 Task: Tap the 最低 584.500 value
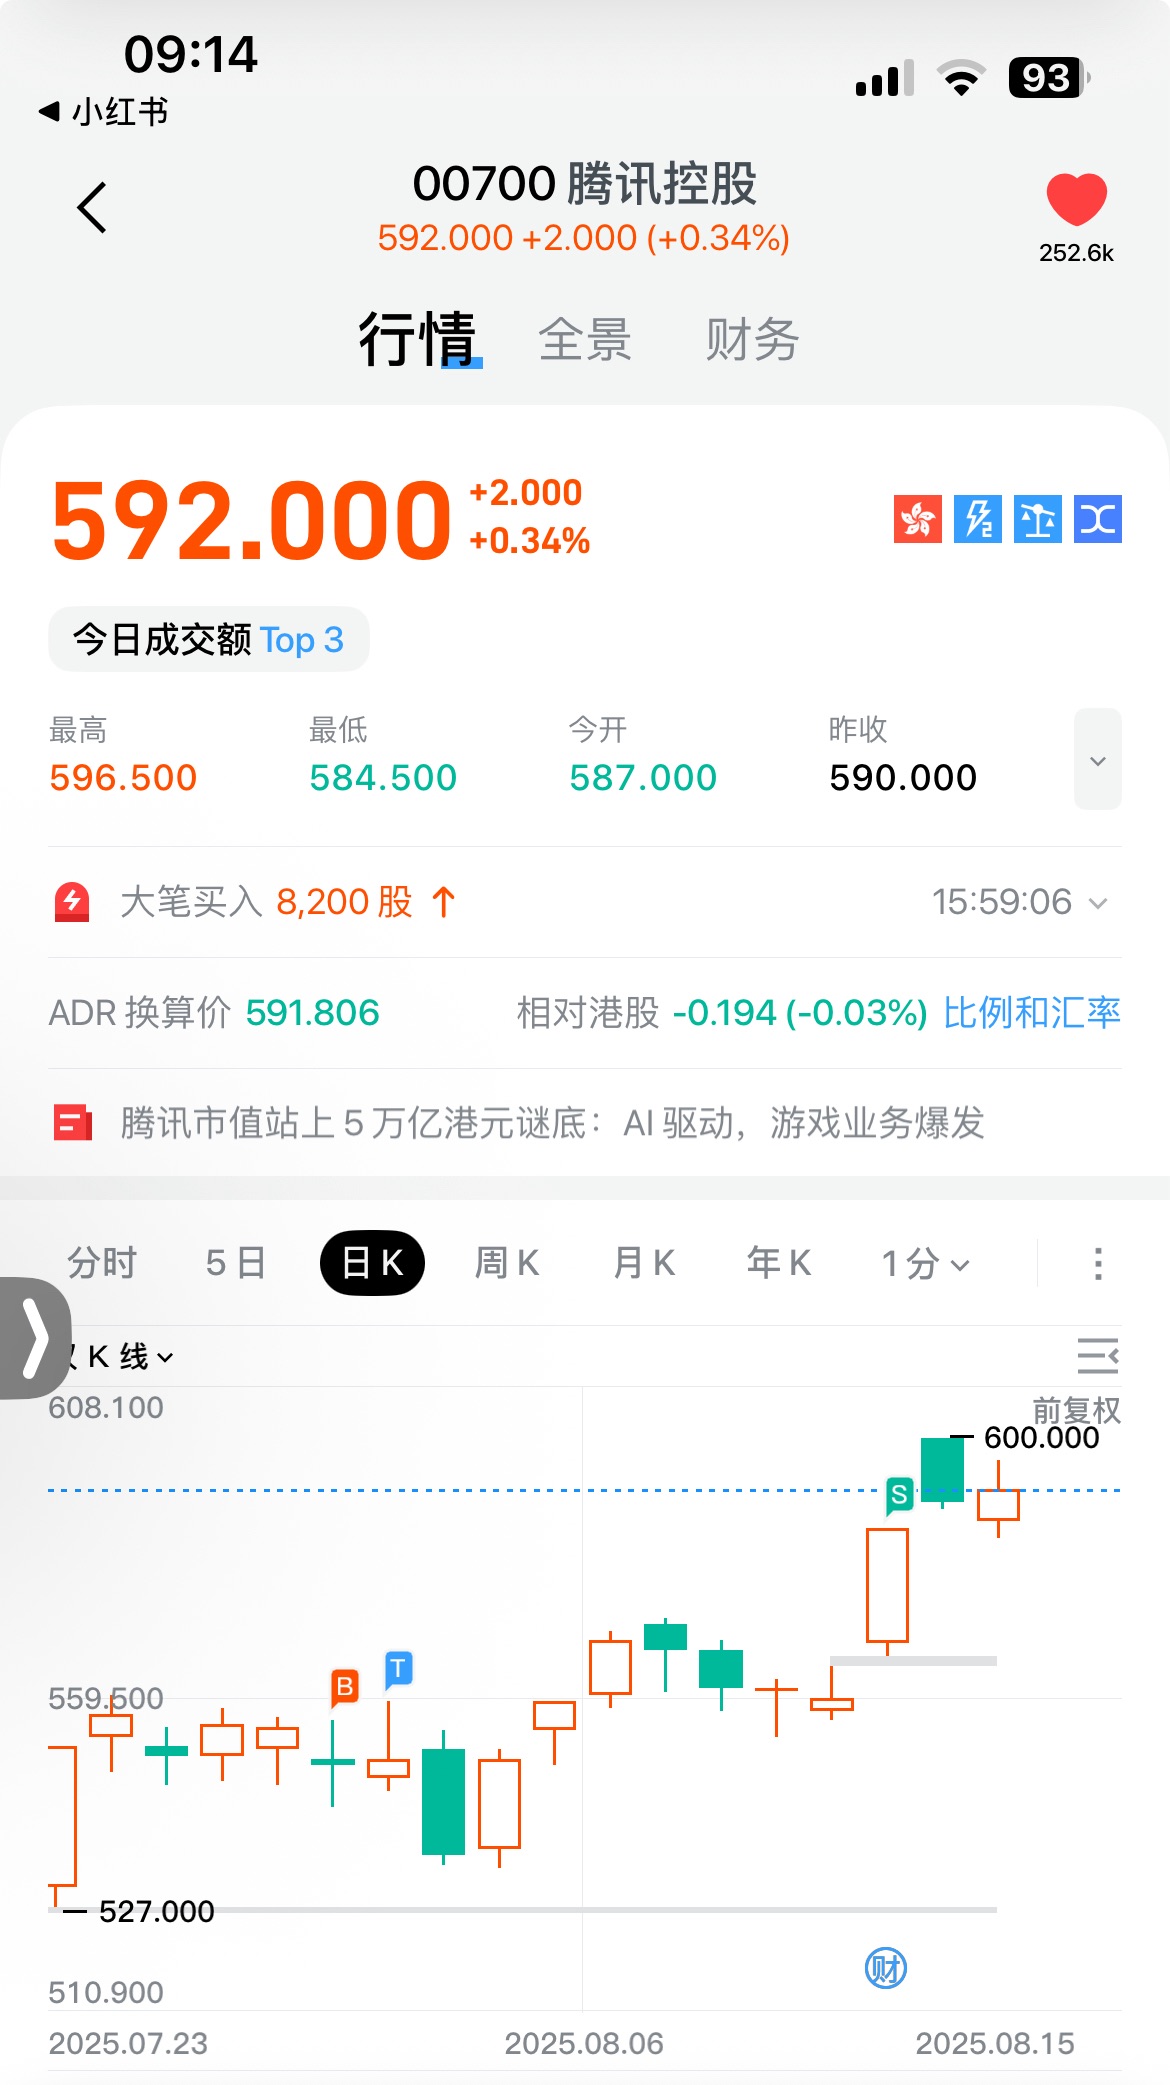383,778
